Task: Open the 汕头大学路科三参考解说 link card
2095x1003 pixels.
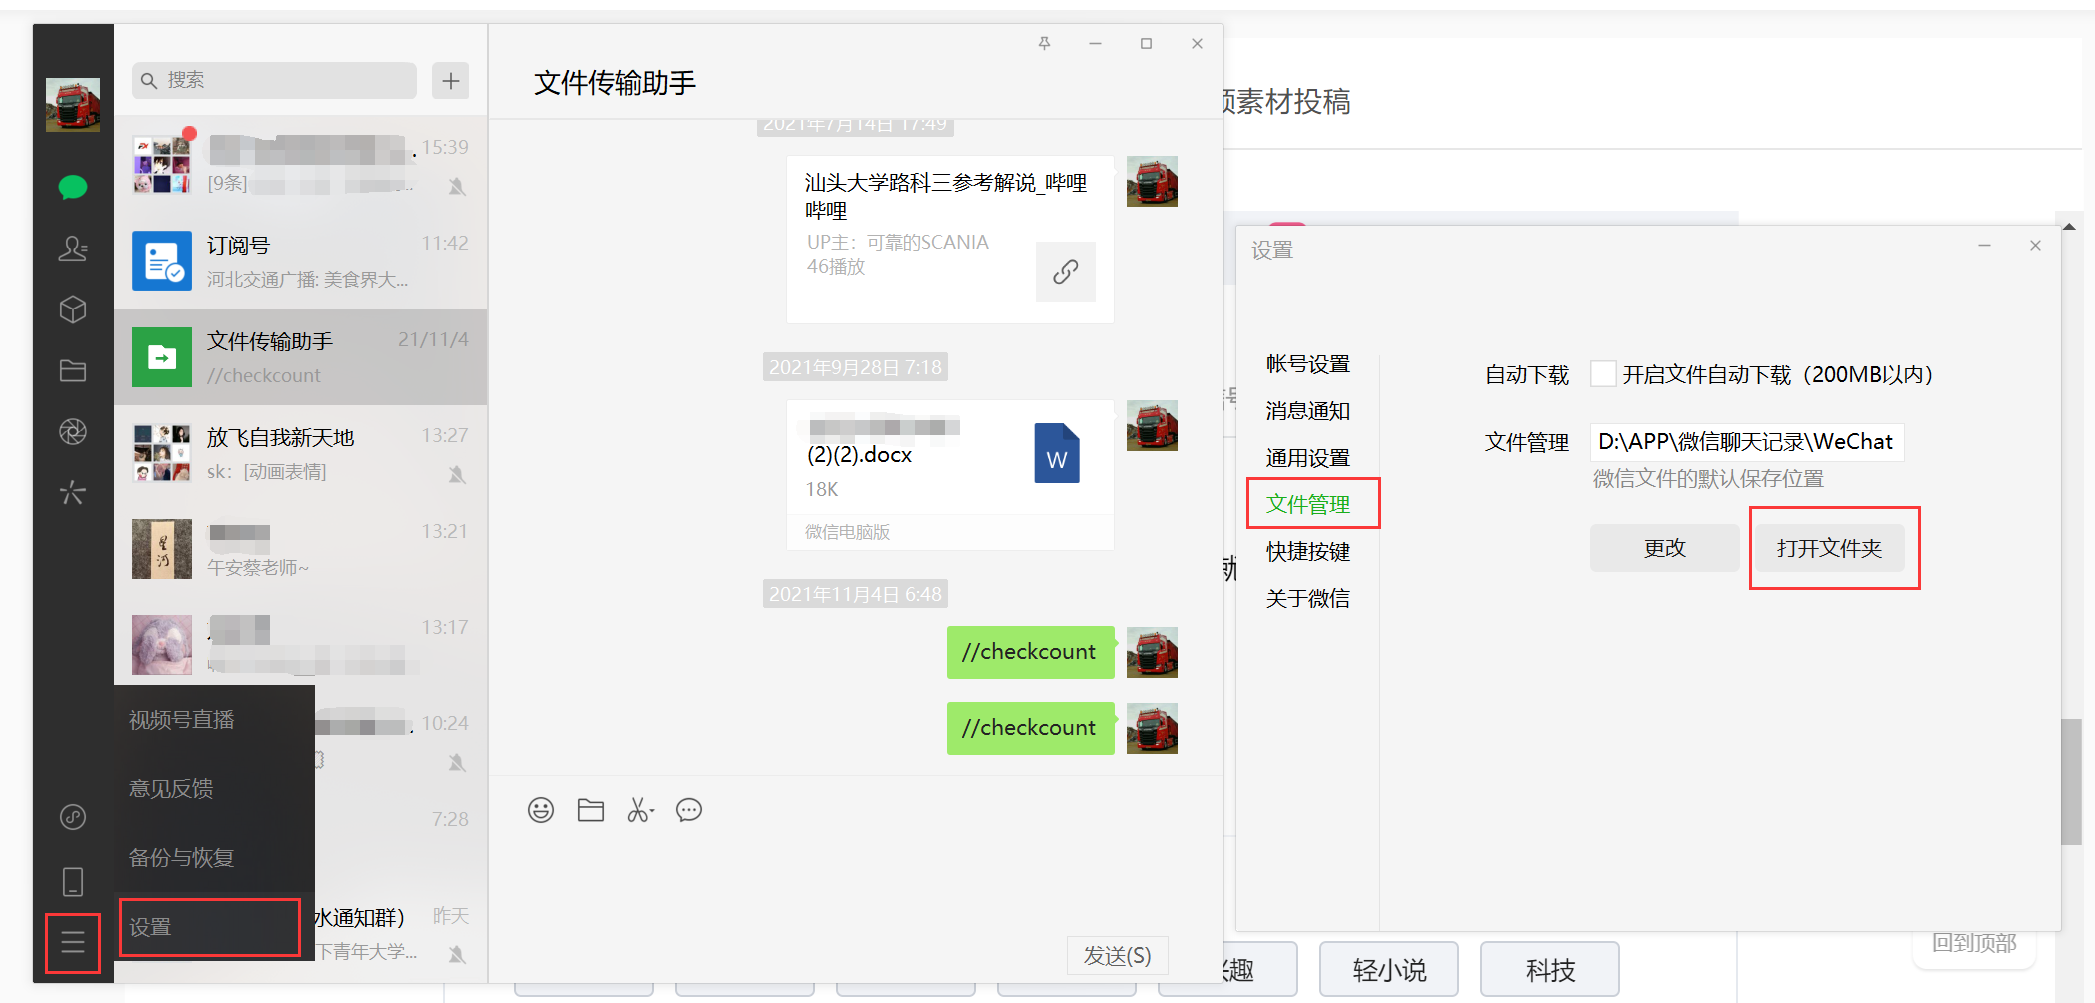Action: click(950, 239)
